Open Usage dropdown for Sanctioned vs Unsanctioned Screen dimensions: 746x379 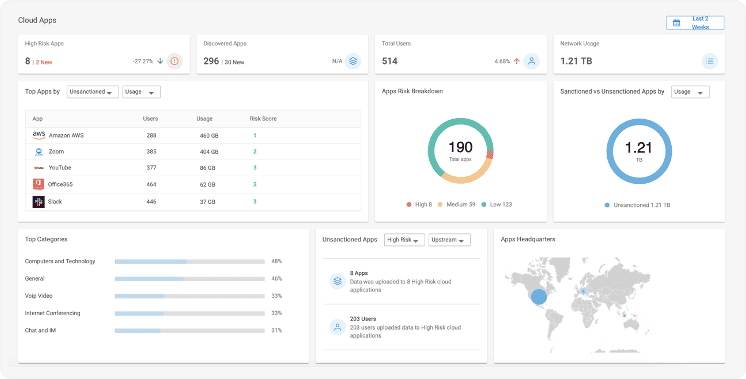(x=690, y=92)
